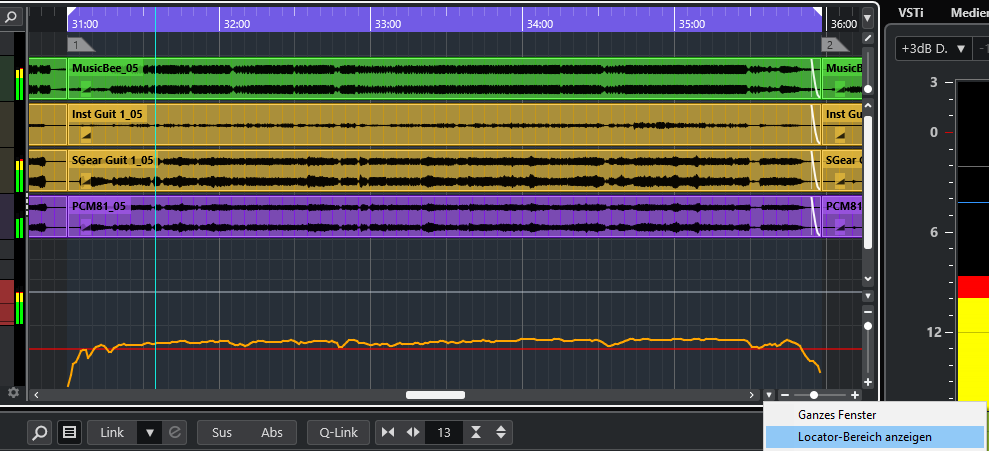The height and width of the screenshot is (451, 989).
Task: Open the ruler options dropdown arrow
Action: coord(868,18)
